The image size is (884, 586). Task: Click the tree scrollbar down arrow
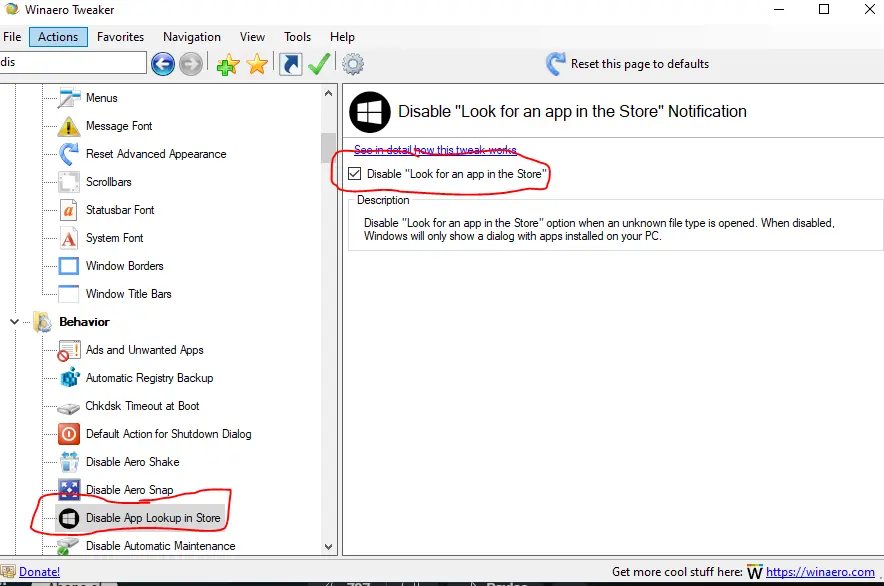tap(329, 547)
